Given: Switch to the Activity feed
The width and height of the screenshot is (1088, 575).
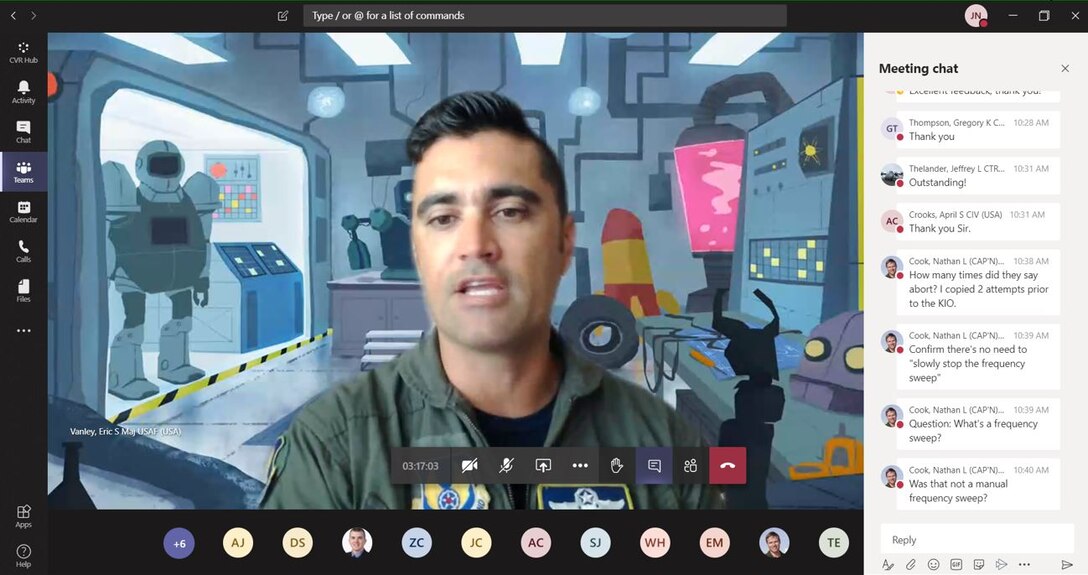Looking at the screenshot, I should (x=23, y=92).
